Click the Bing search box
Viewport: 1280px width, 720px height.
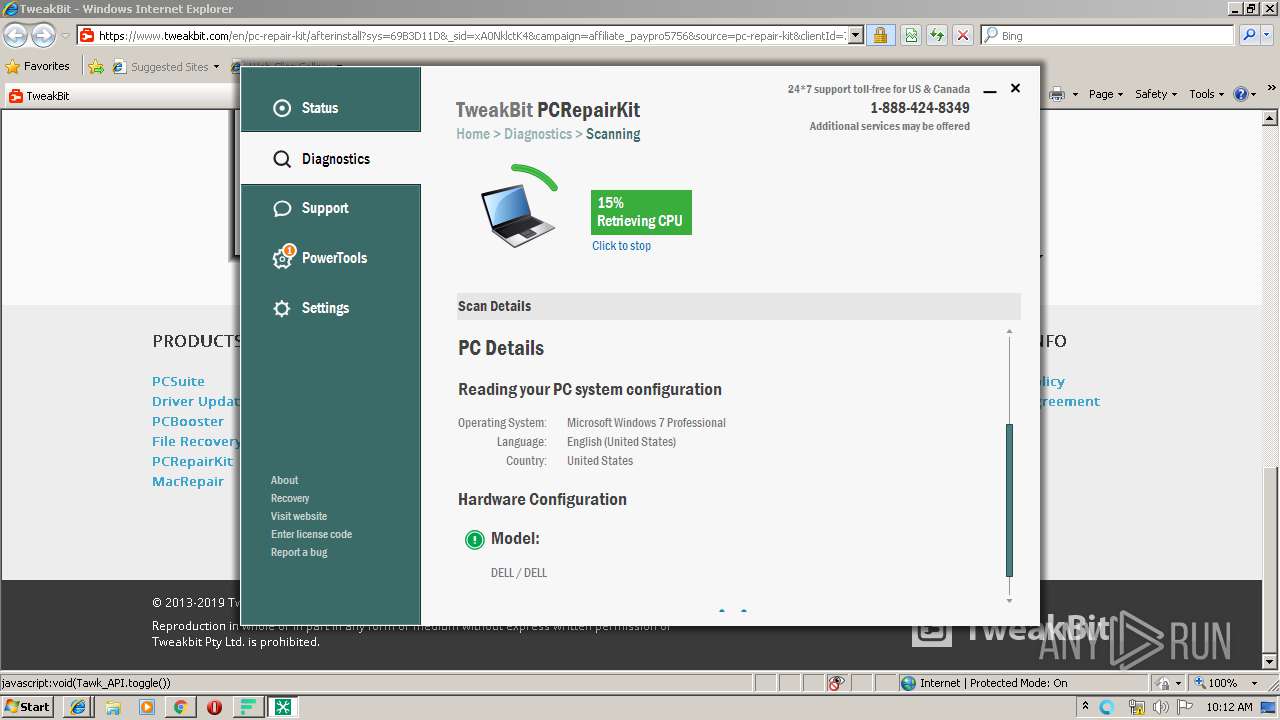tap(1107, 36)
